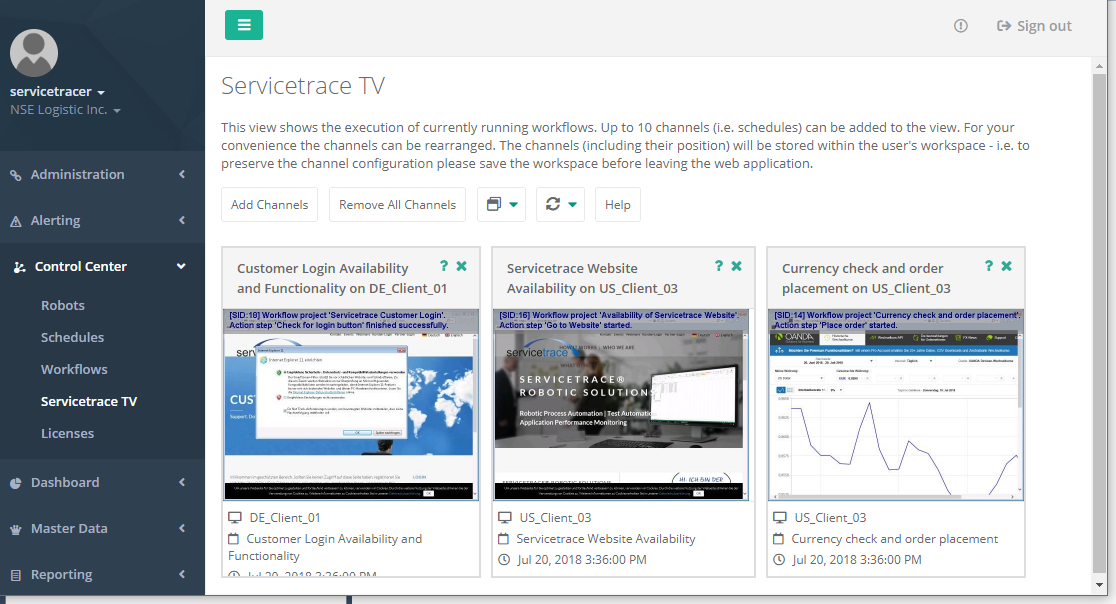This screenshot has width=1116, height=604.
Task: Click monitor icon beside DE_Client_01
Action: (234, 517)
